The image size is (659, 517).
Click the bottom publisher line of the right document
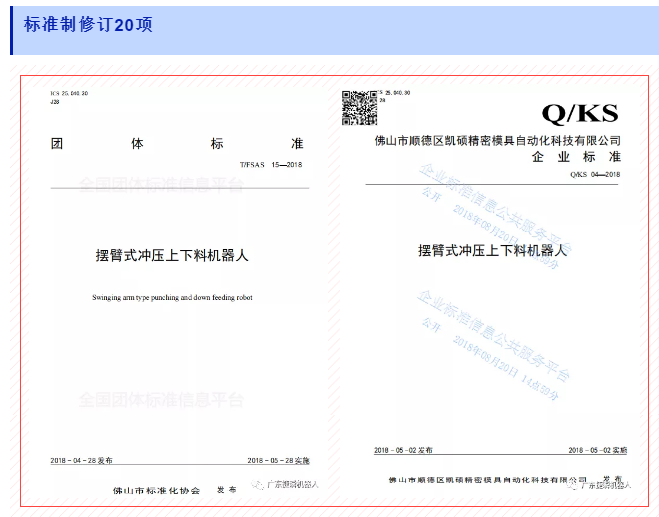click(x=505, y=480)
